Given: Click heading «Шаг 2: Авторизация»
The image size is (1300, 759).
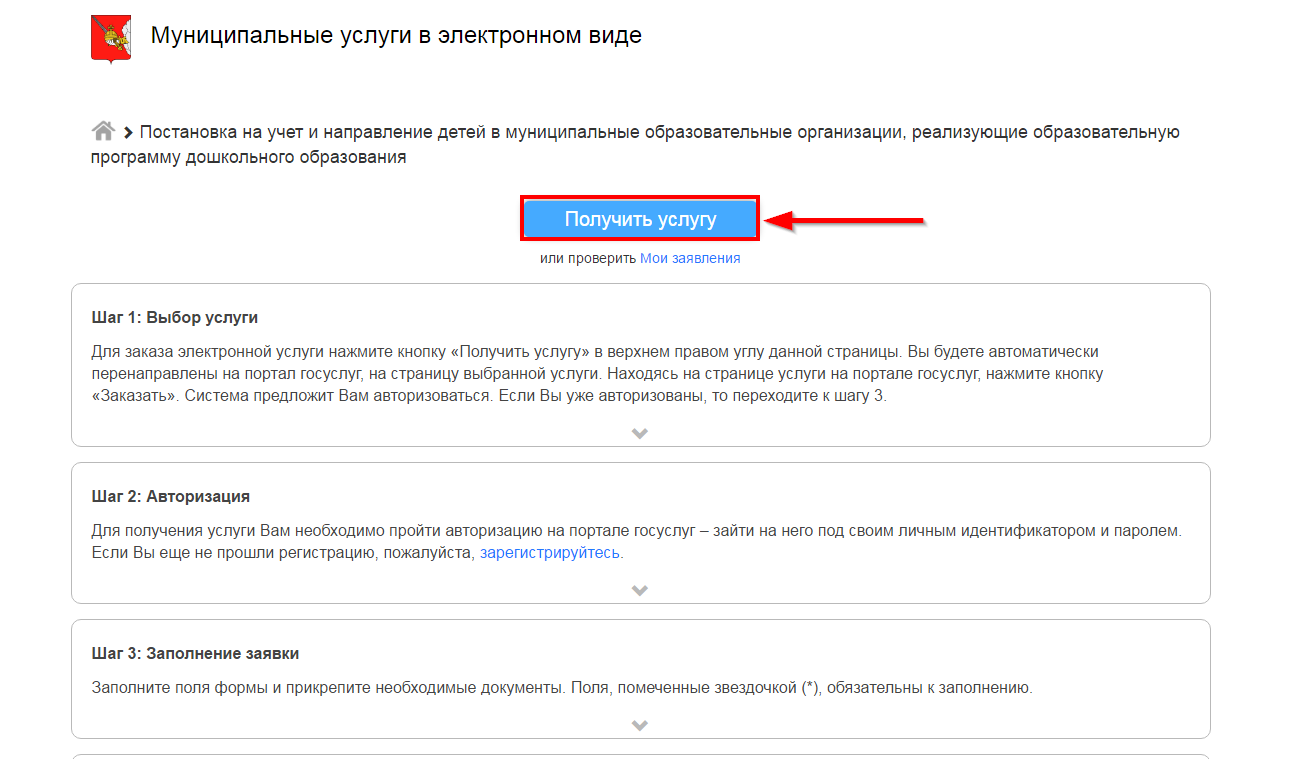Looking at the screenshot, I should [x=170, y=496].
